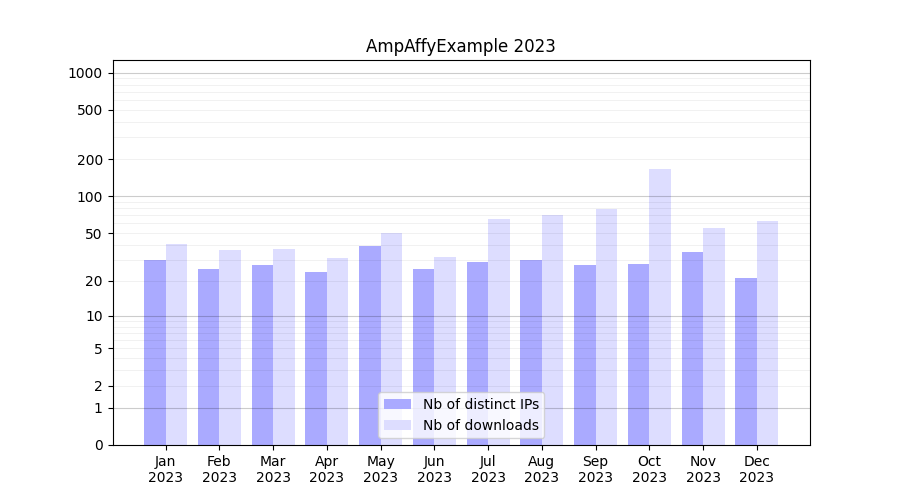Click the Apr 2023 distinct IPs bar
This screenshot has width=900, height=500.
[316, 358]
